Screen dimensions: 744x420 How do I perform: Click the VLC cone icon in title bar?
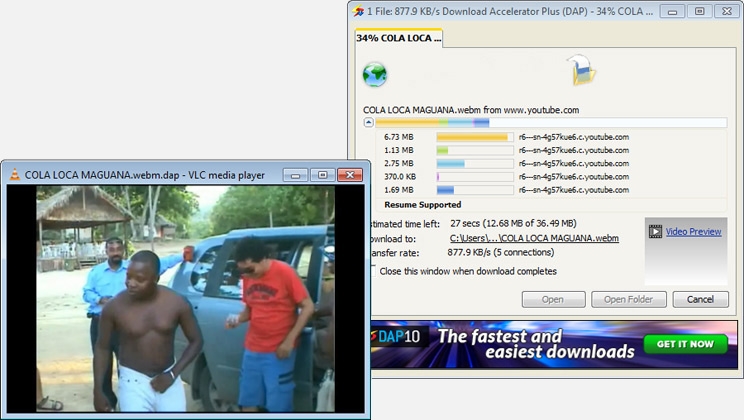[x=15, y=175]
